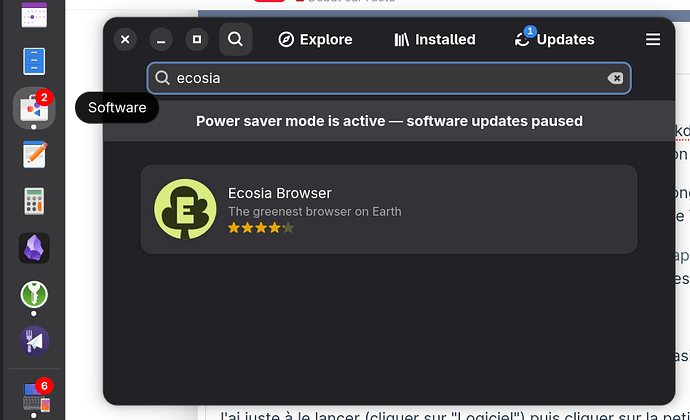The image size is (690, 420).
Task: Open the dock icon with badge 6
Action: point(37,396)
